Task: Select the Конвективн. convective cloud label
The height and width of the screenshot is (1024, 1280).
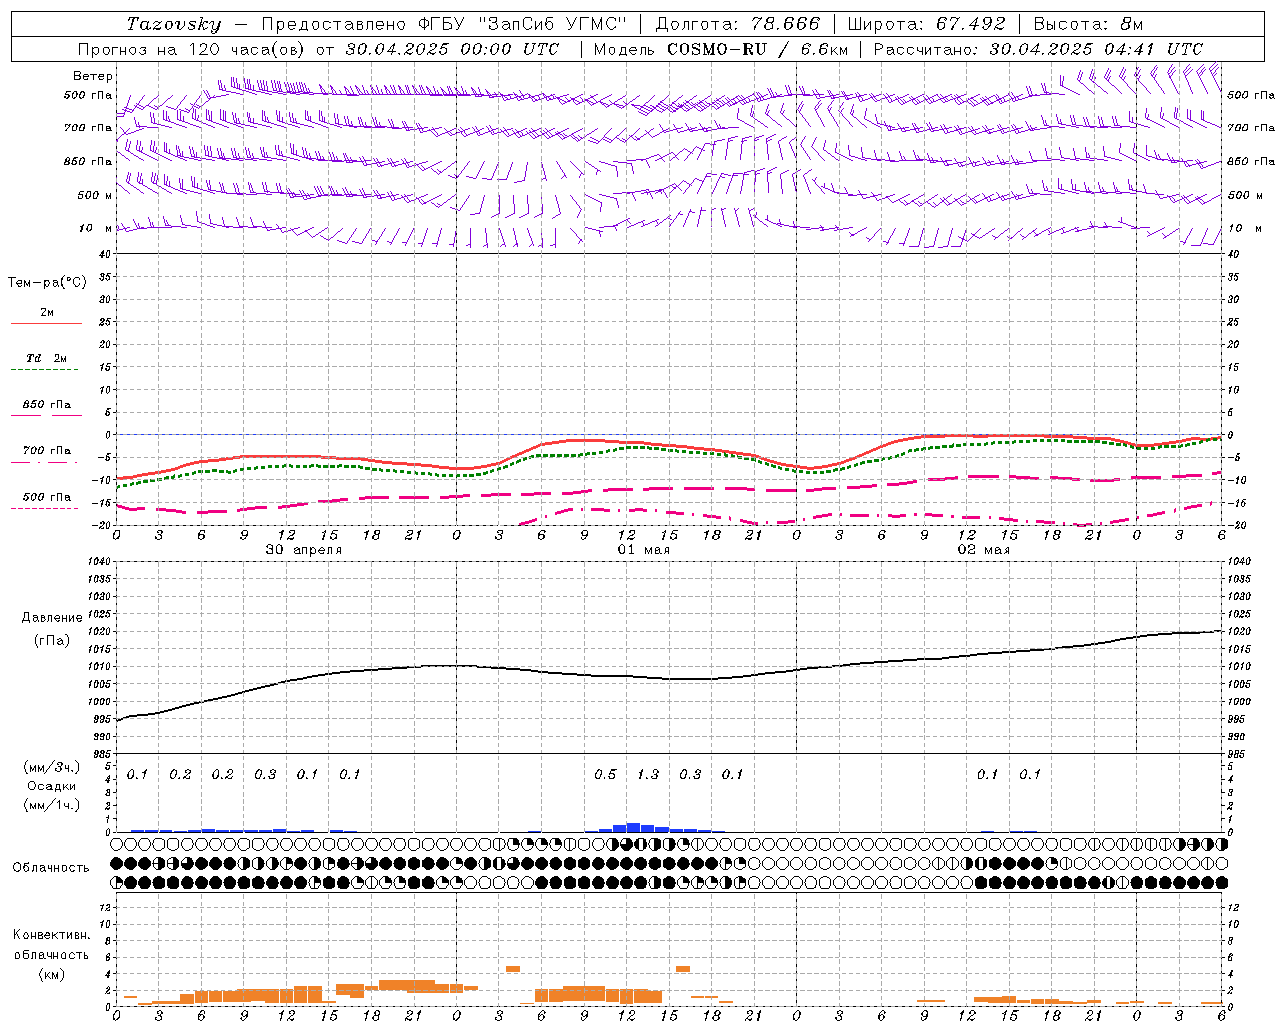Action: tap(51, 935)
